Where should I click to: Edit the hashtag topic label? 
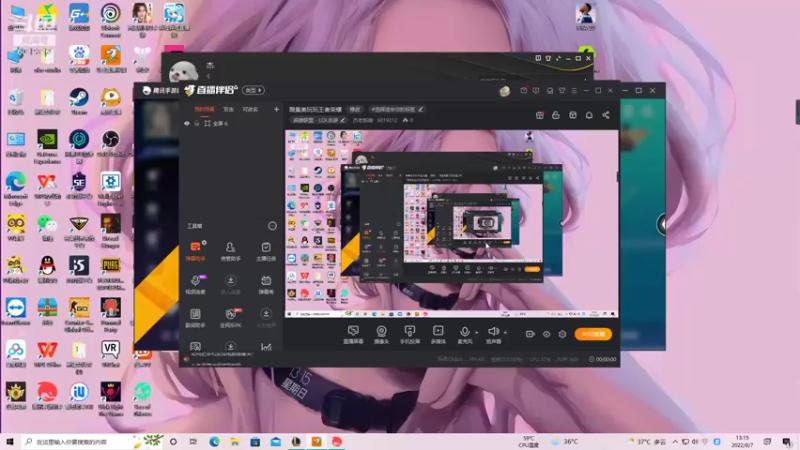(x=397, y=109)
